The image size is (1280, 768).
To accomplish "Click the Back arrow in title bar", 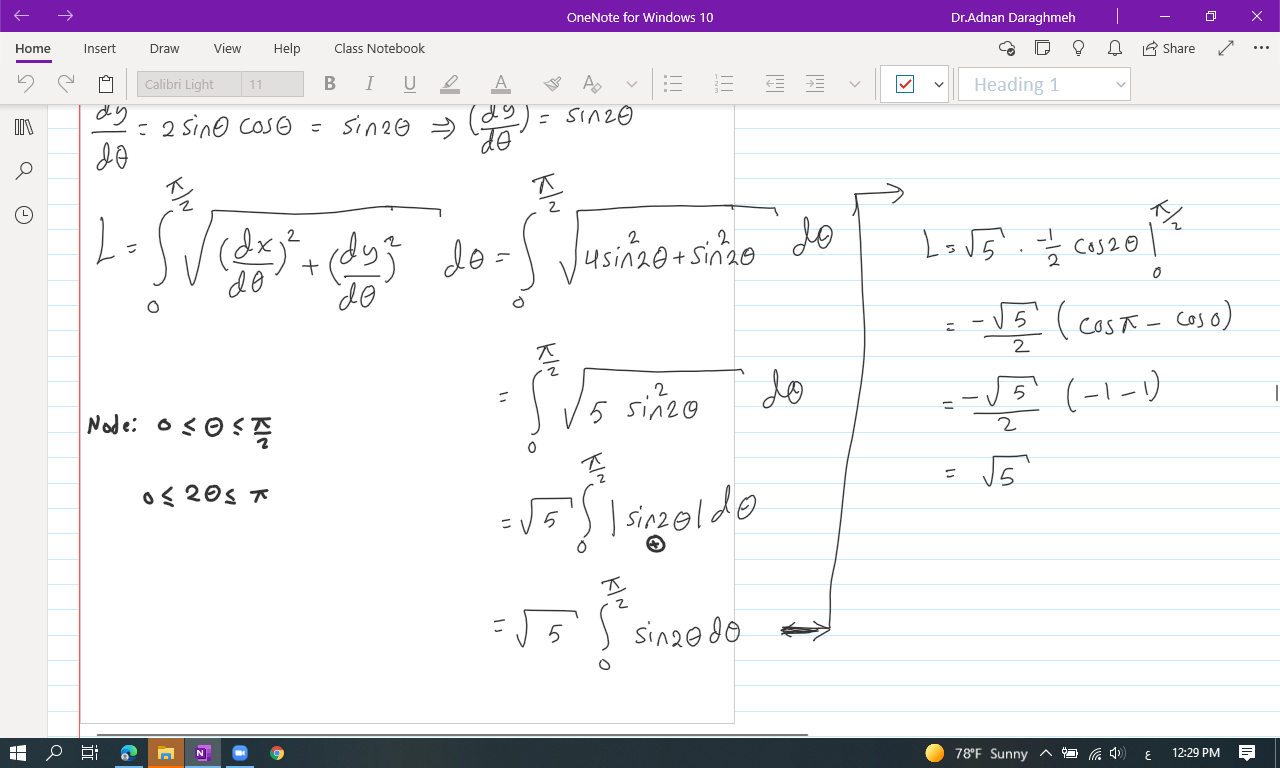I will pyautogui.click(x=21, y=16).
